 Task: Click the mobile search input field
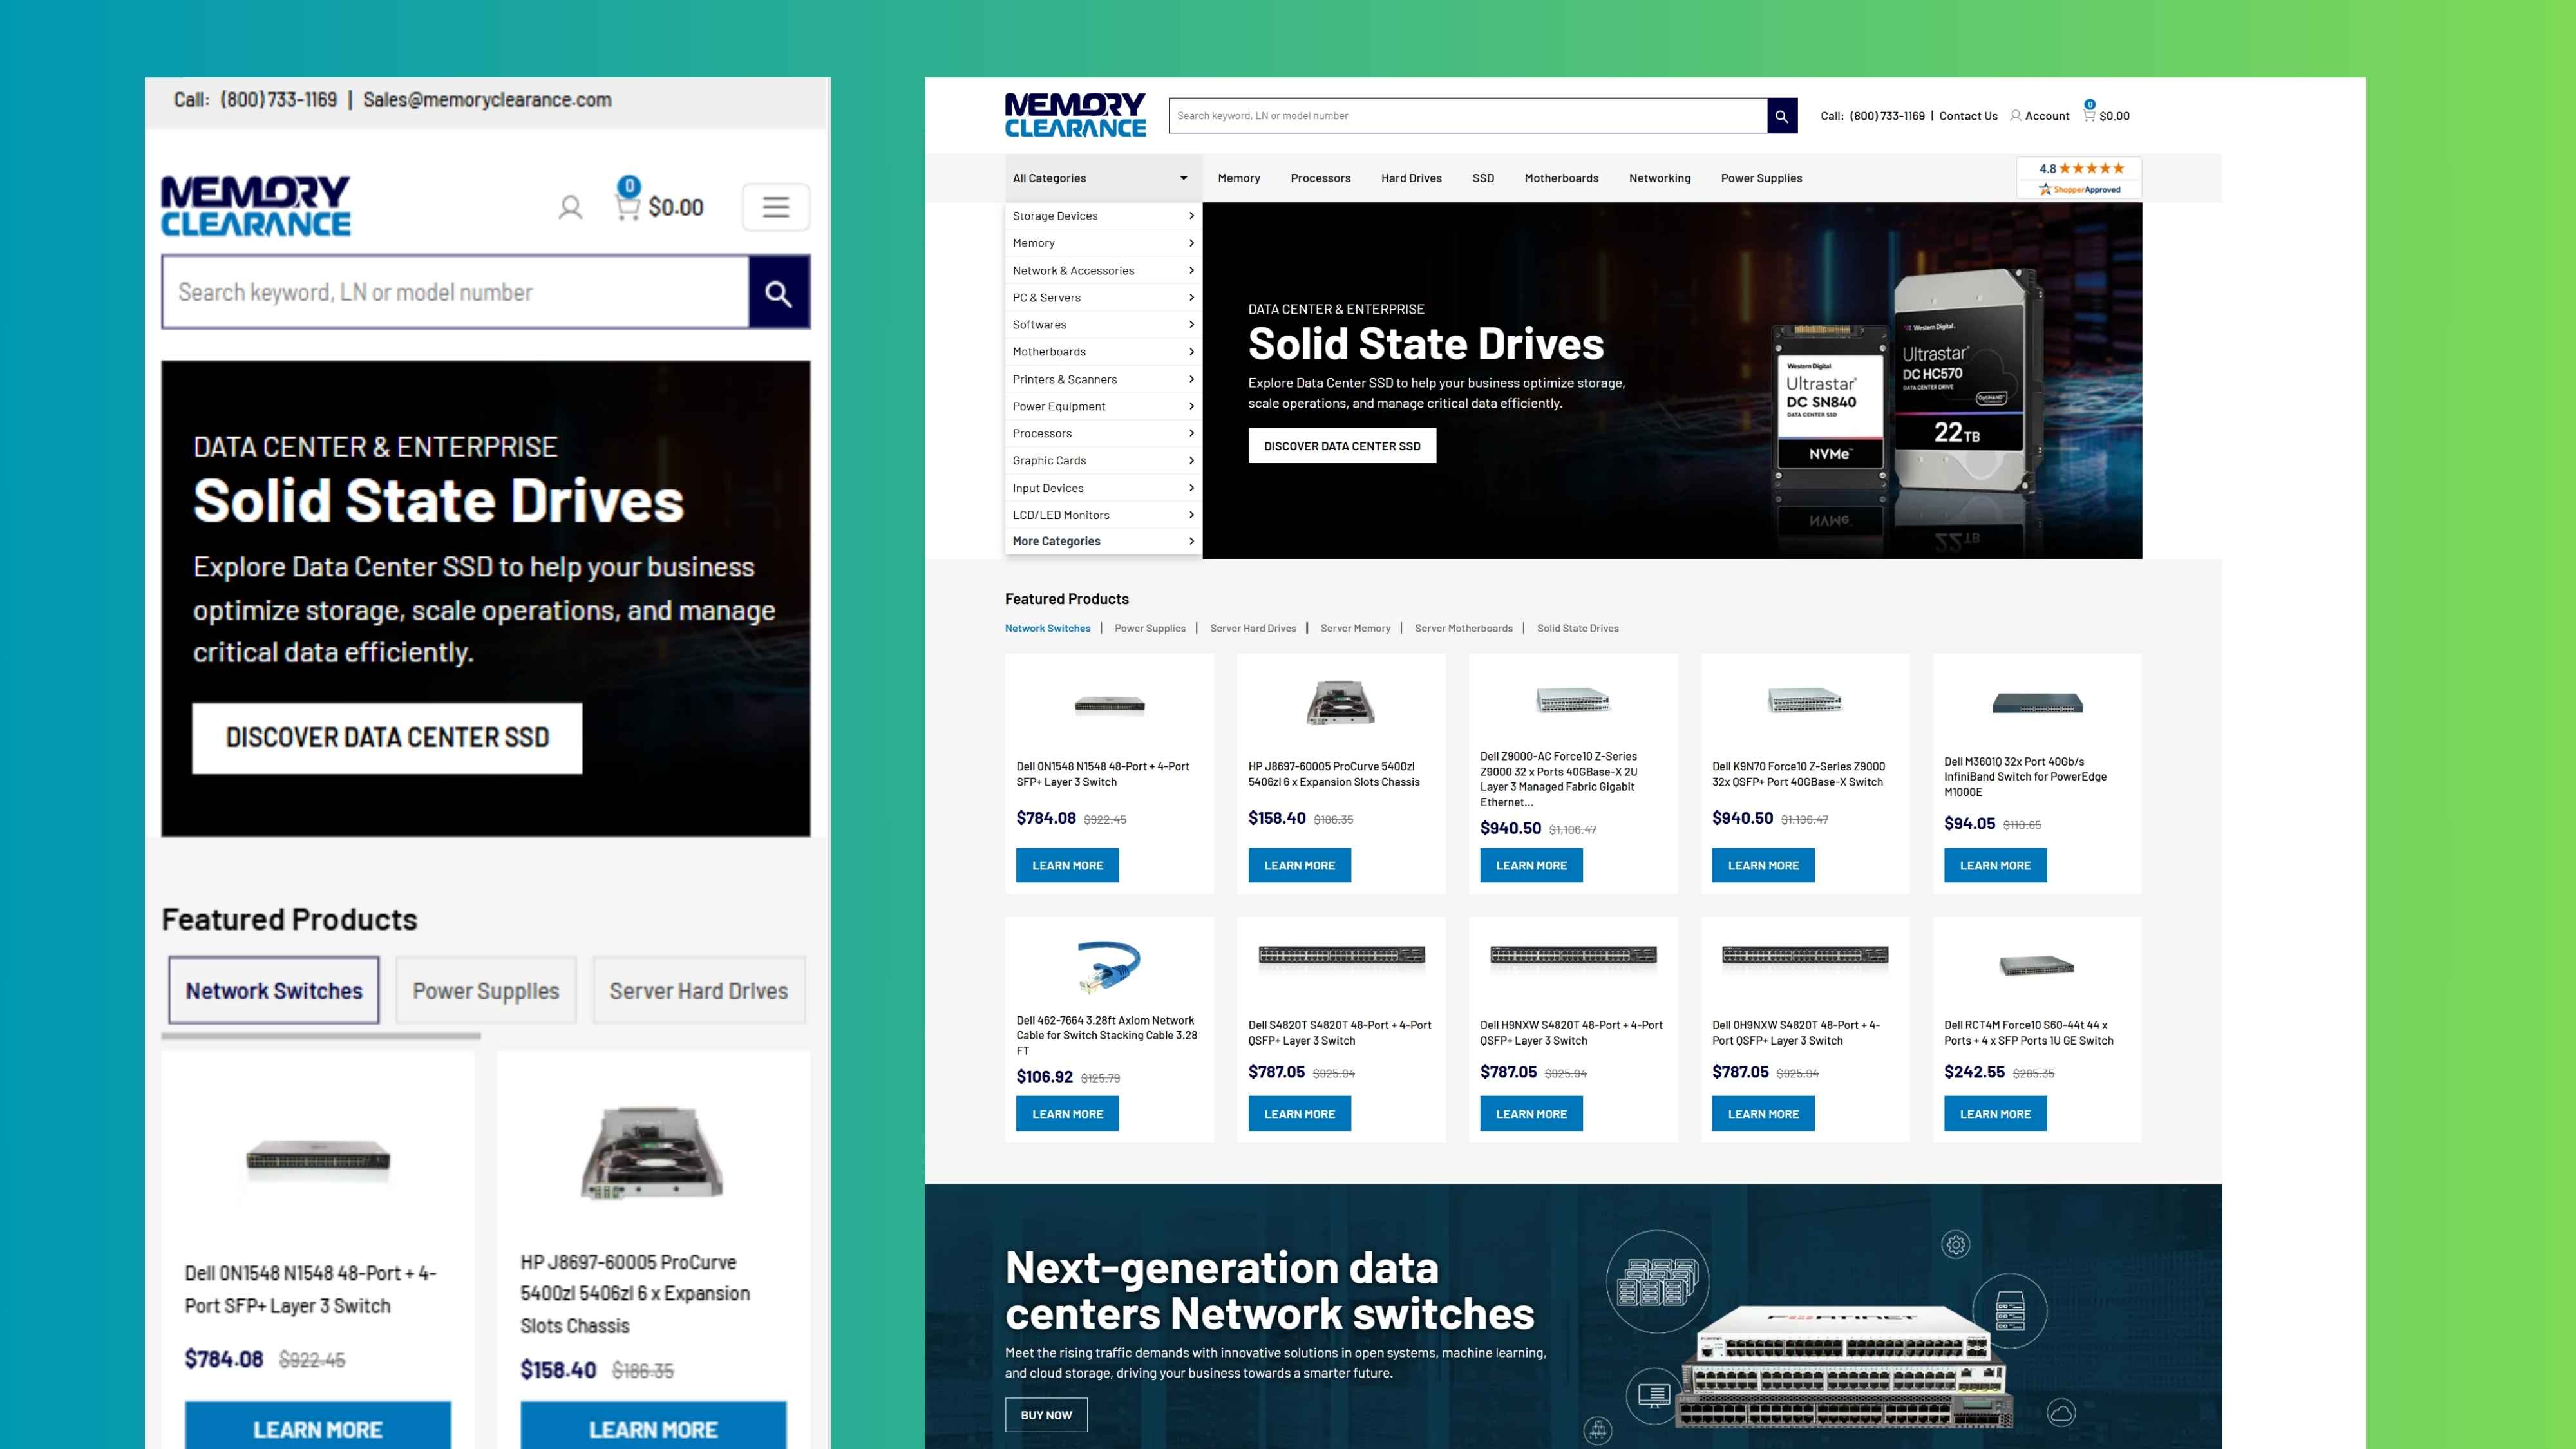pos(455,292)
